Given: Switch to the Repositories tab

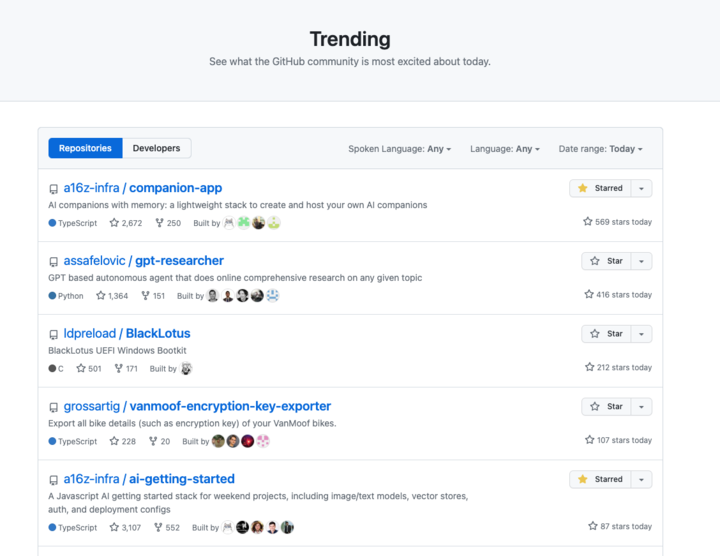Looking at the screenshot, I should click(x=85, y=148).
